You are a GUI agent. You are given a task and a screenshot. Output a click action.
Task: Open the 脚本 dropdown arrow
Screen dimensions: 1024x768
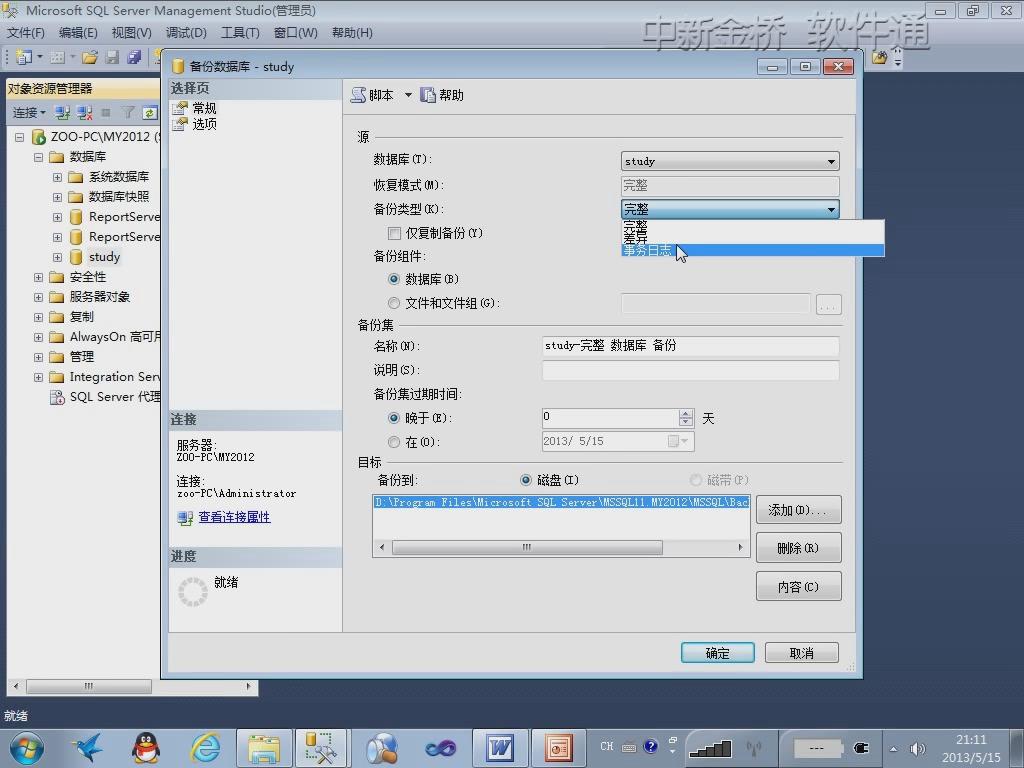pos(408,95)
